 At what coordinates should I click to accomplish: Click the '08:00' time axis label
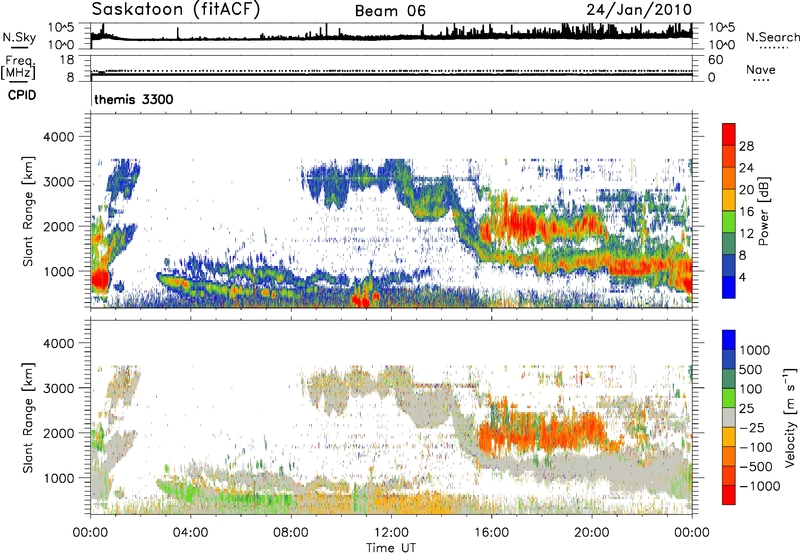pyautogui.click(x=291, y=533)
